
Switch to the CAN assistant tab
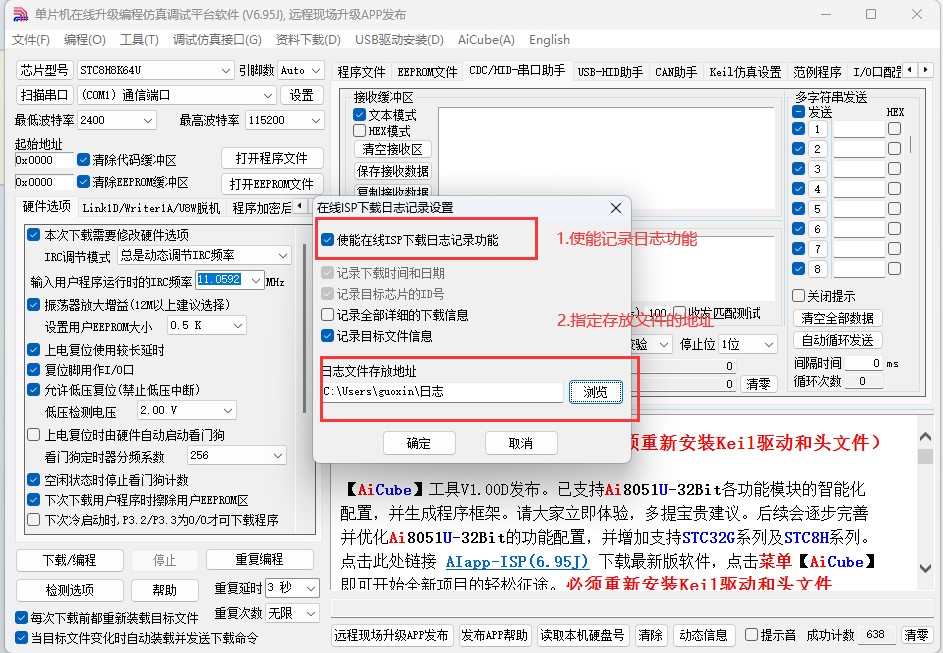pos(675,72)
